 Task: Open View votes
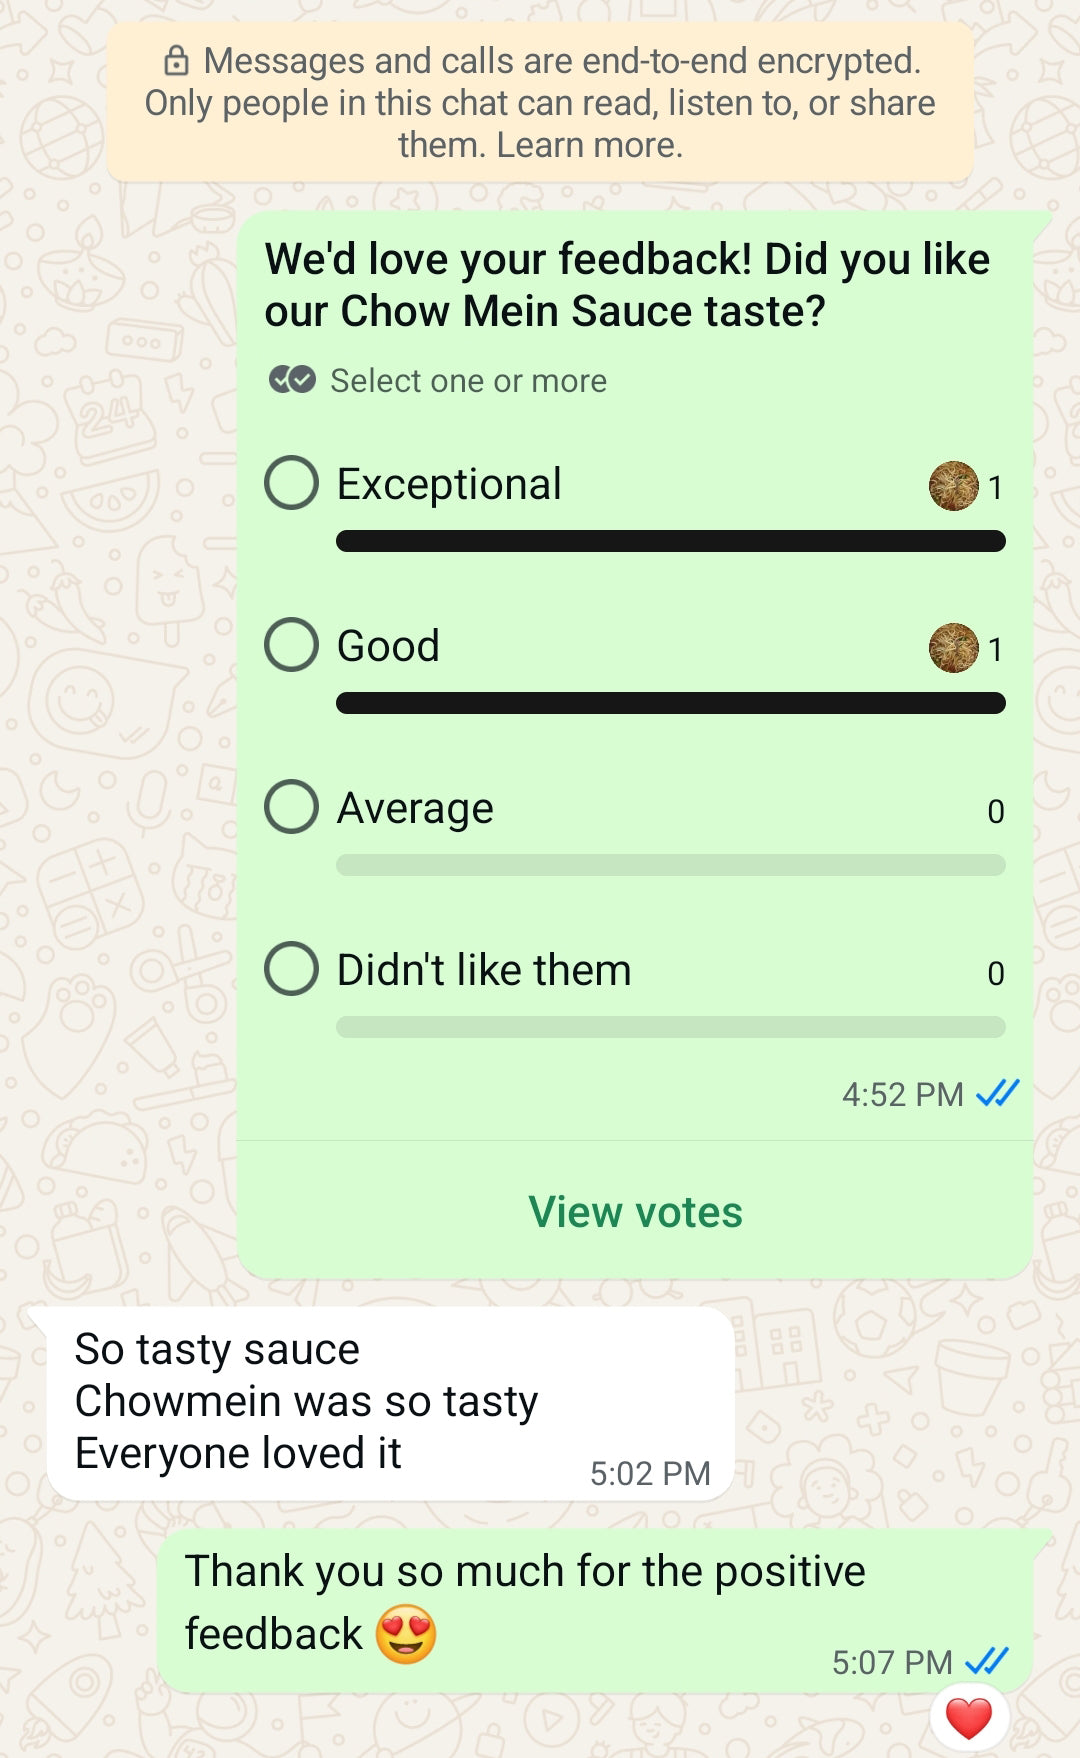click(635, 1212)
